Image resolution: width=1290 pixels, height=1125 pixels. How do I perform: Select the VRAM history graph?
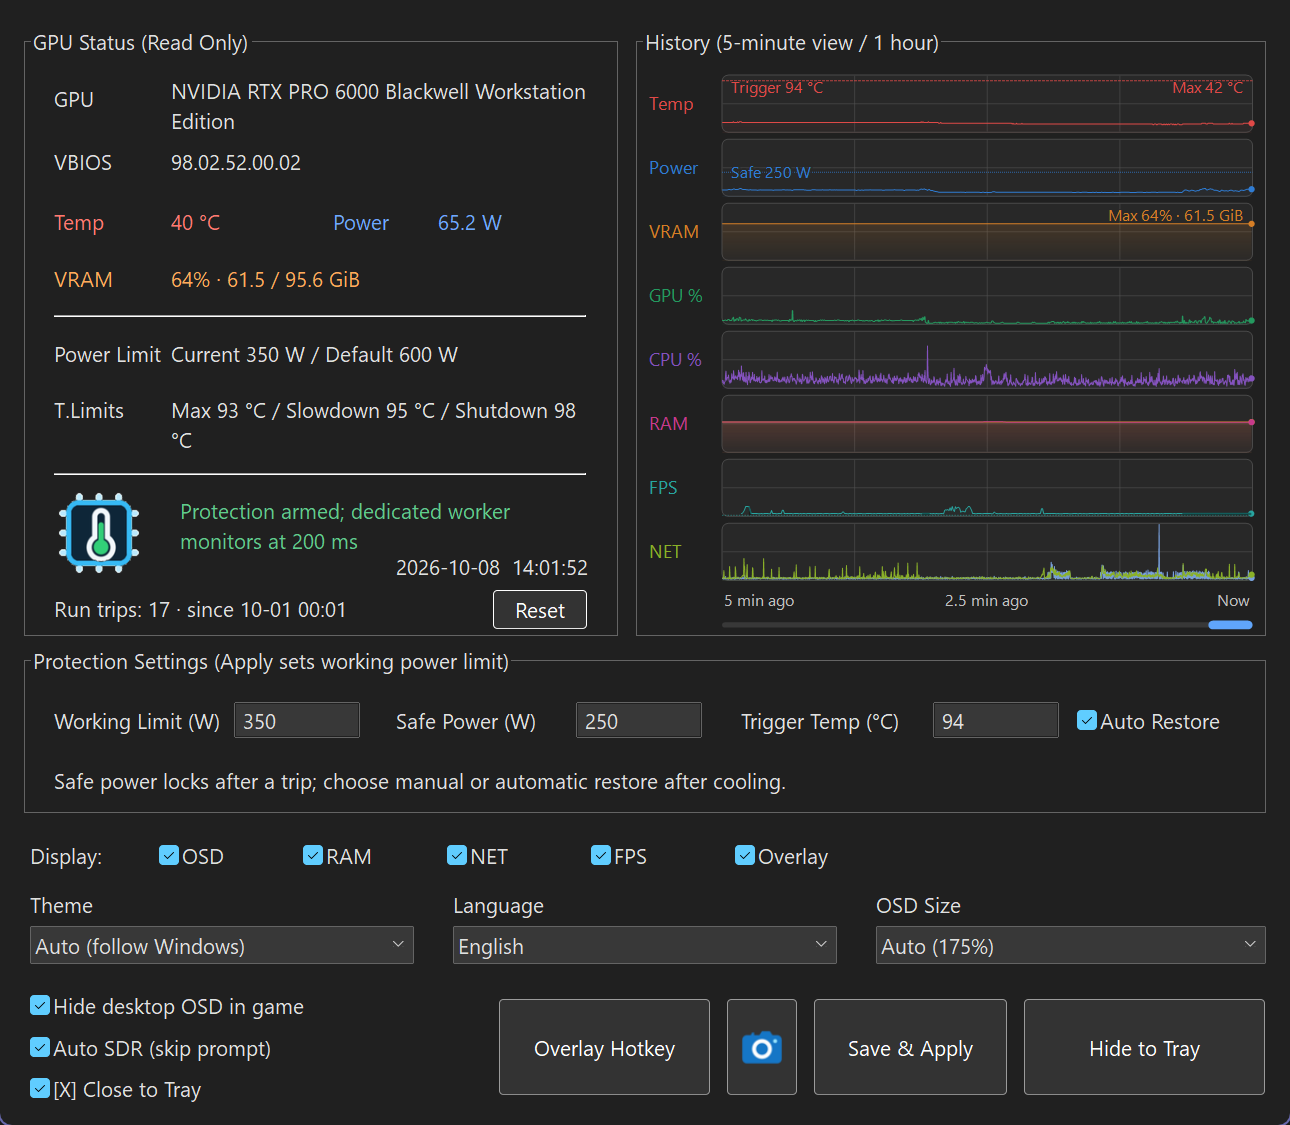pyautogui.click(x=987, y=232)
